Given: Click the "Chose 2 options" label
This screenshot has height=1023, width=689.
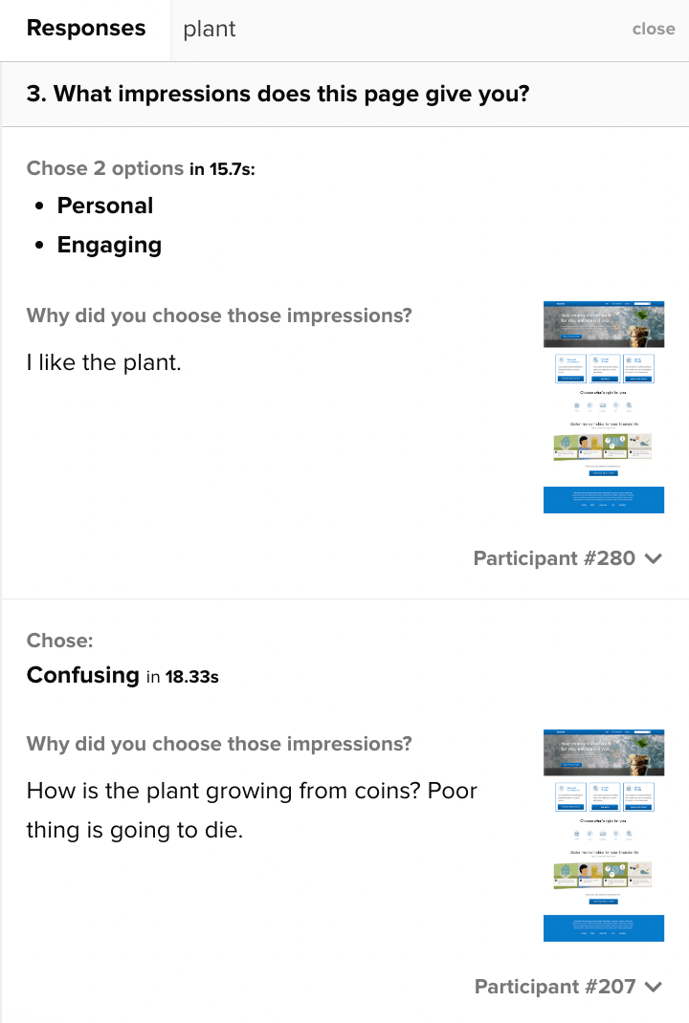Looking at the screenshot, I should coord(105,168).
